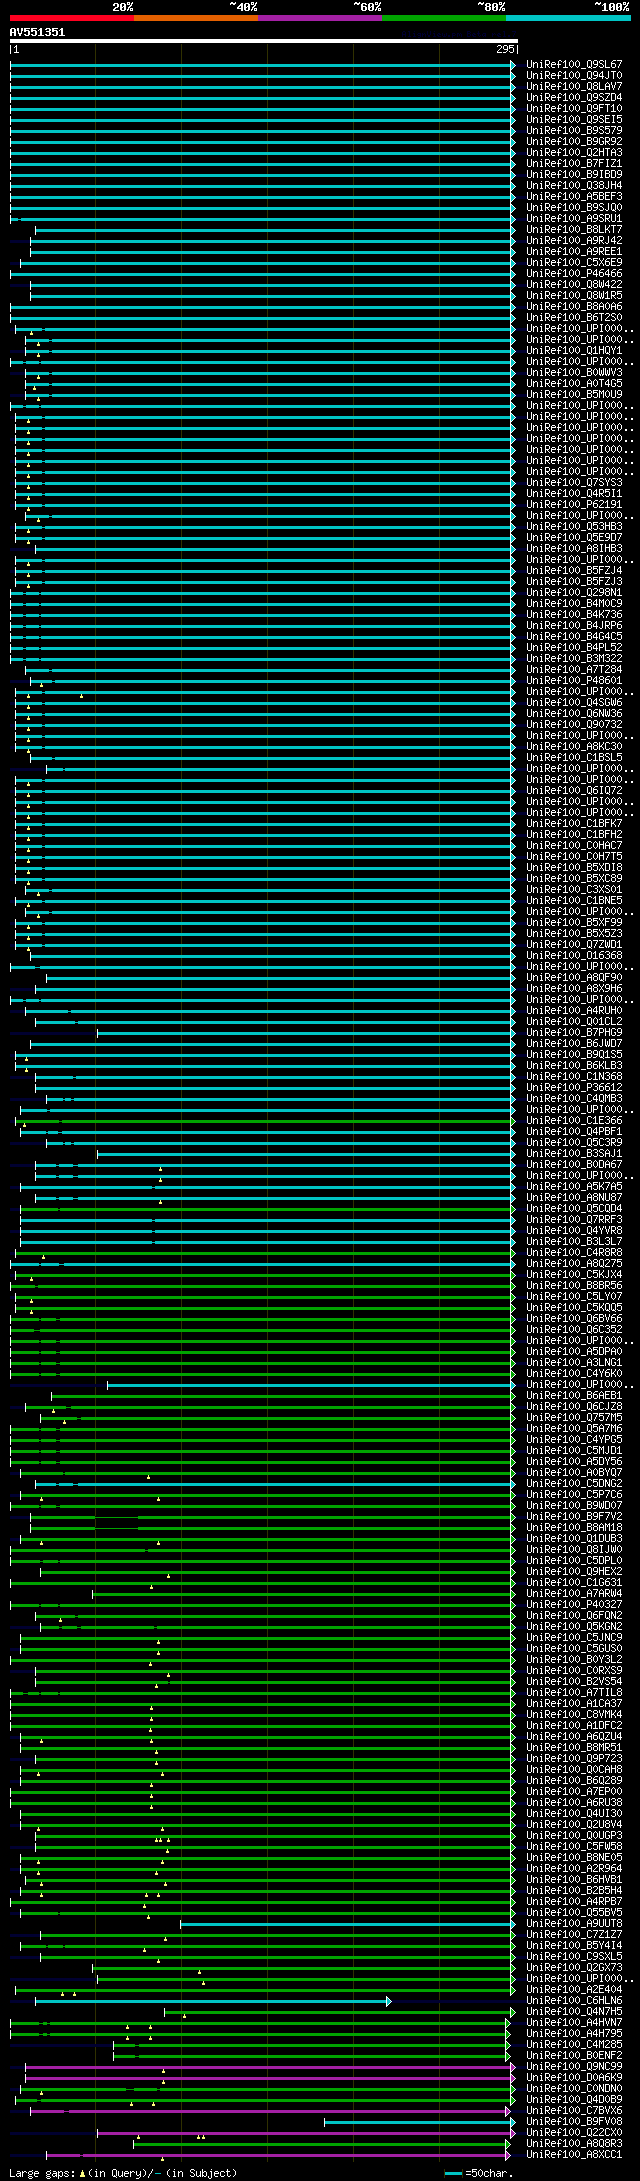
Task: Select hit label UniRef100_B3SAJ1
Action: pos(574,1154)
